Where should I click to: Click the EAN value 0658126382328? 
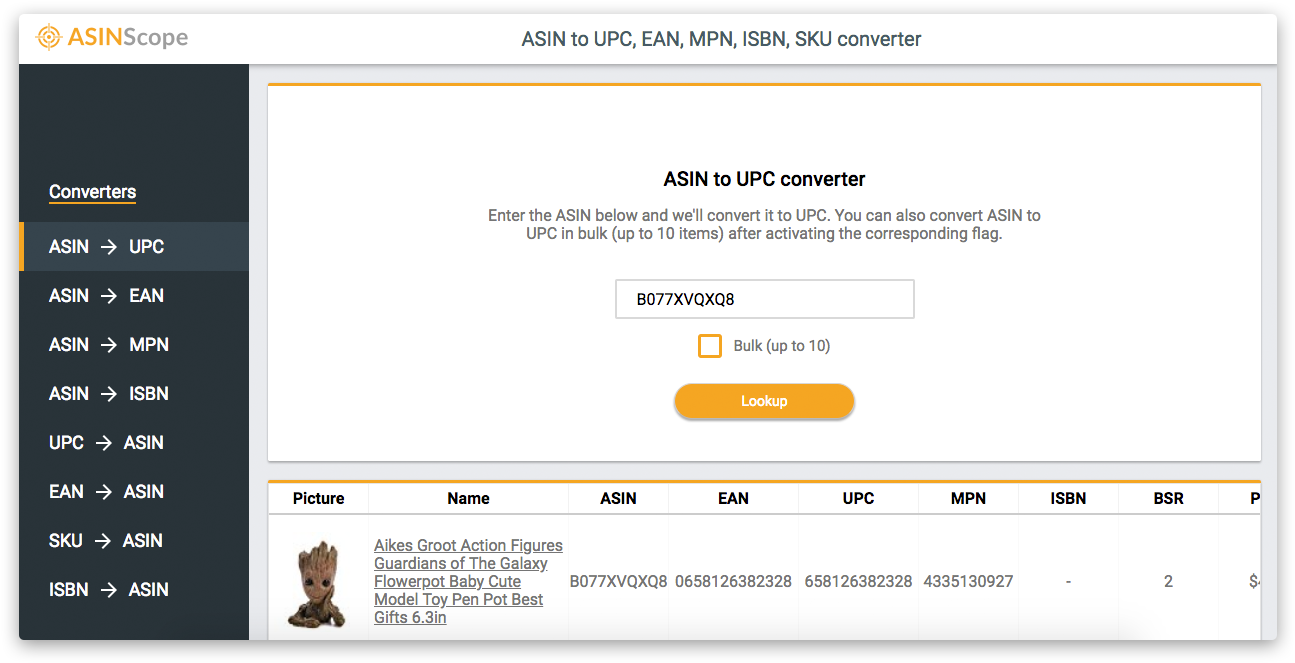pos(733,581)
